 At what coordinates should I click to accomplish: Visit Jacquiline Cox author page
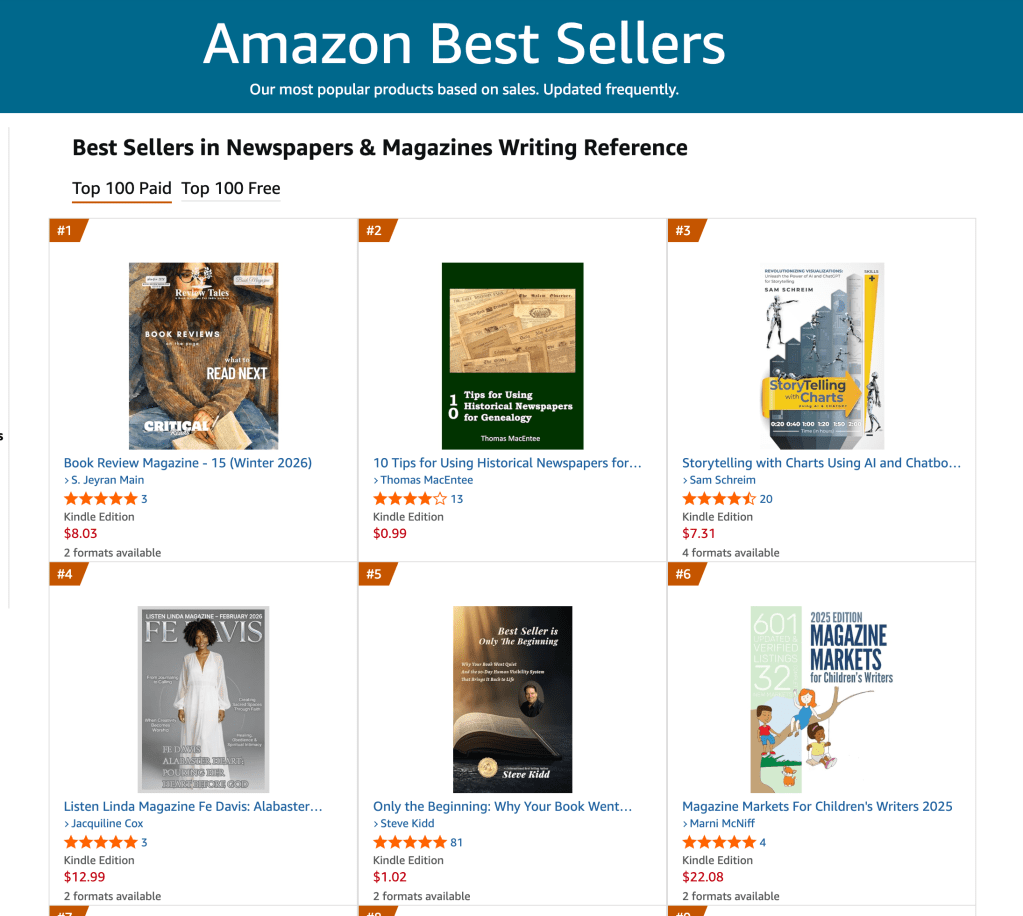[x=107, y=824]
